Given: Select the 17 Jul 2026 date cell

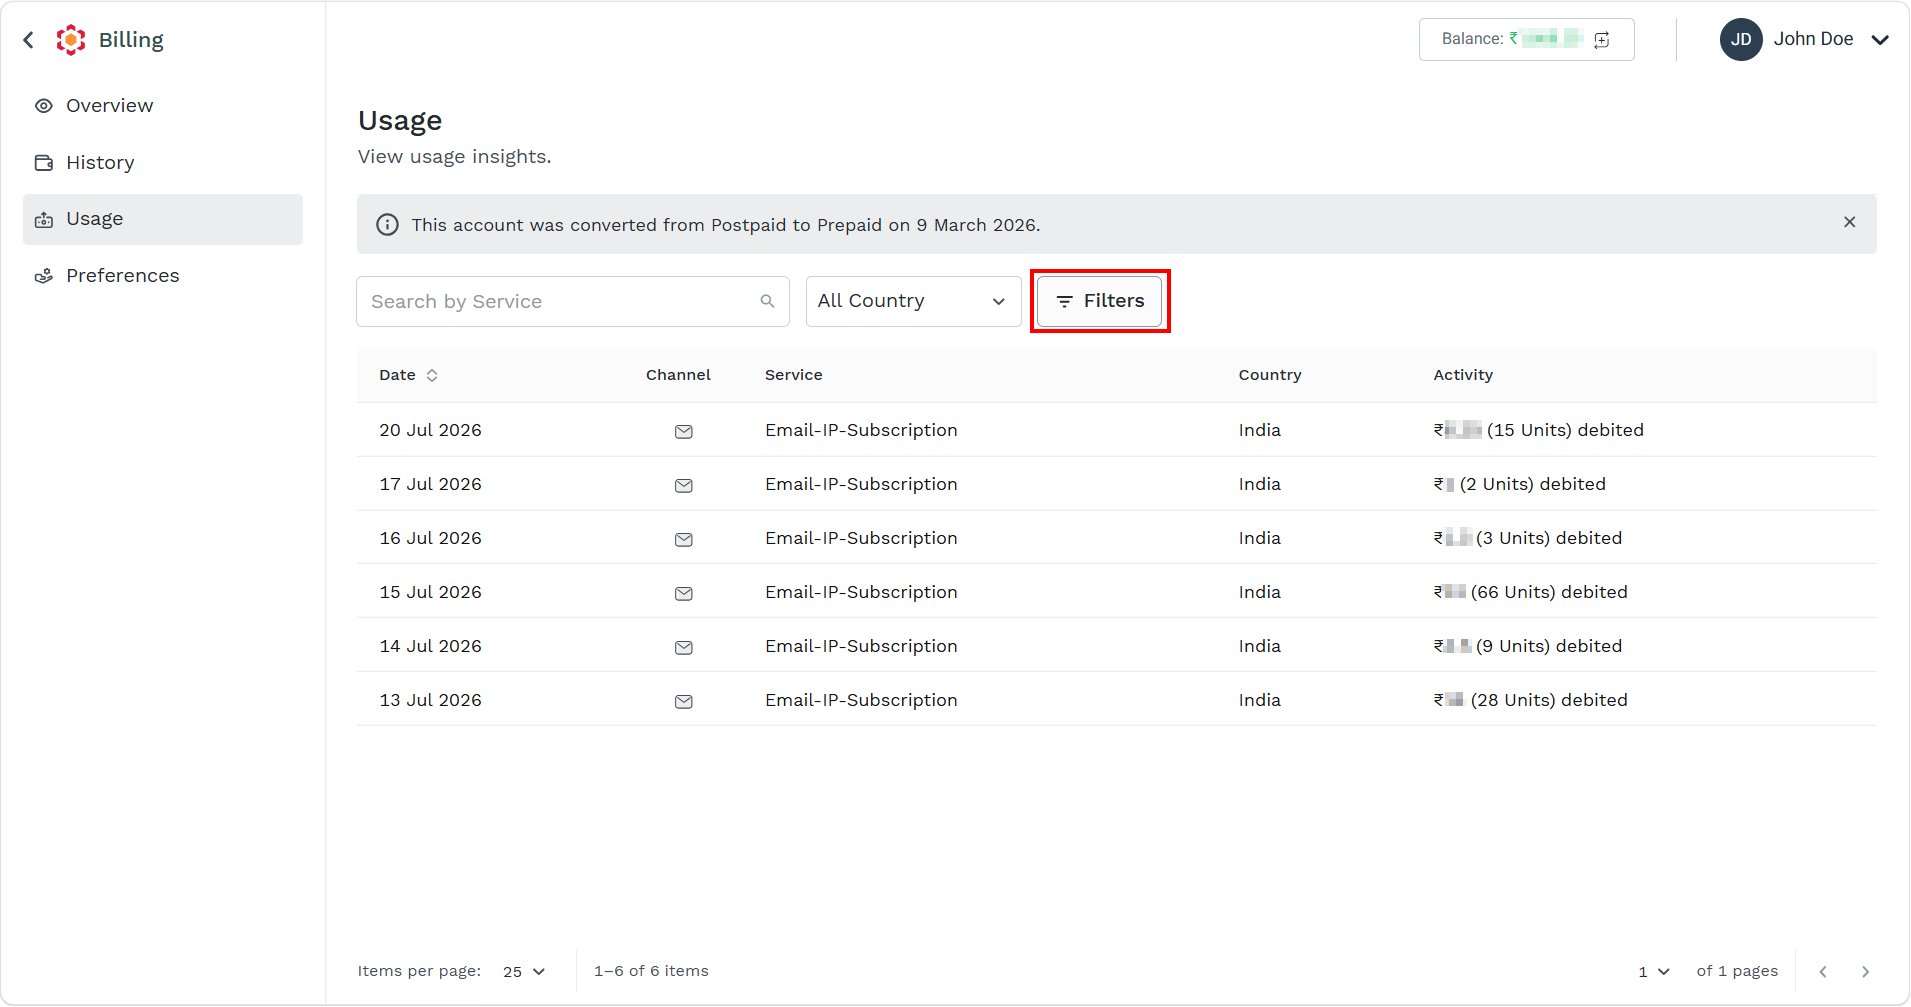Looking at the screenshot, I should (x=430, y=484).
